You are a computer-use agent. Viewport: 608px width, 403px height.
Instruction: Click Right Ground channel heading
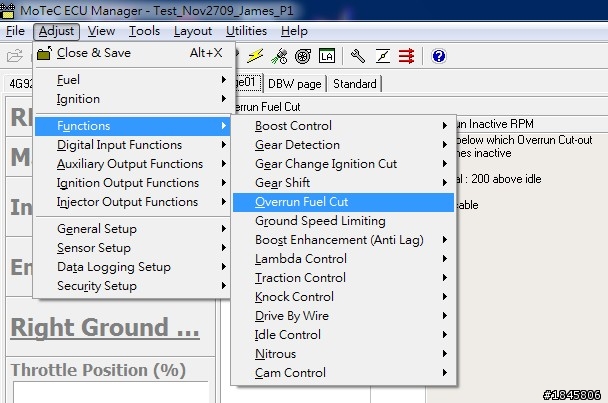tap(105, 328)
